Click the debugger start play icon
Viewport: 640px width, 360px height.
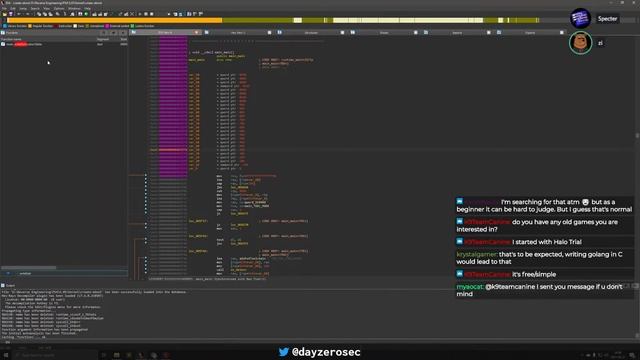140,14
